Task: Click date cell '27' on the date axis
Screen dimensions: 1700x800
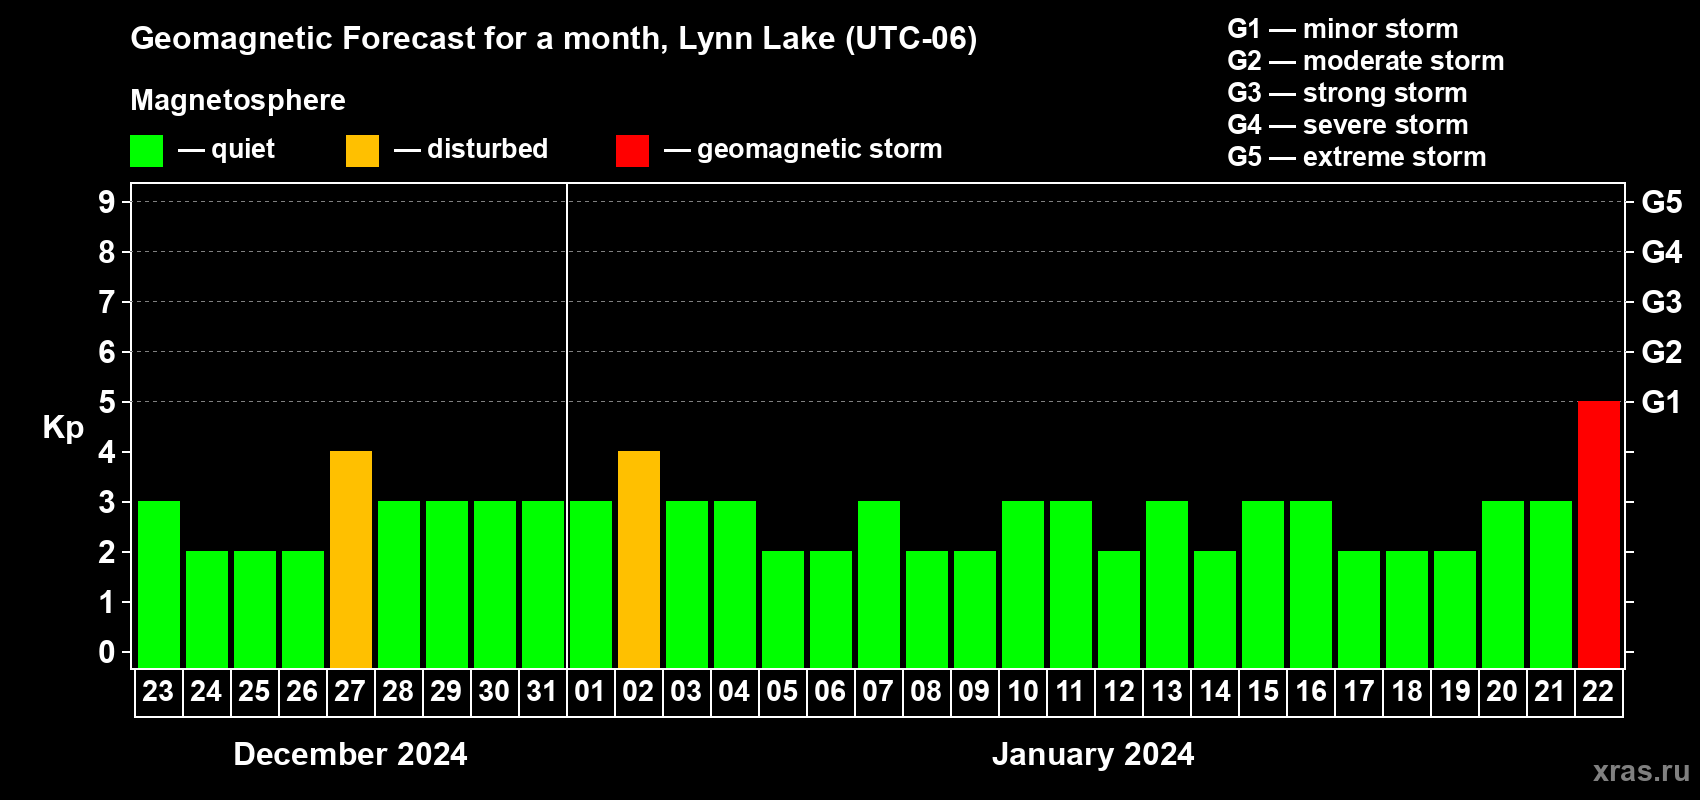Action: (x=351, y=692)
